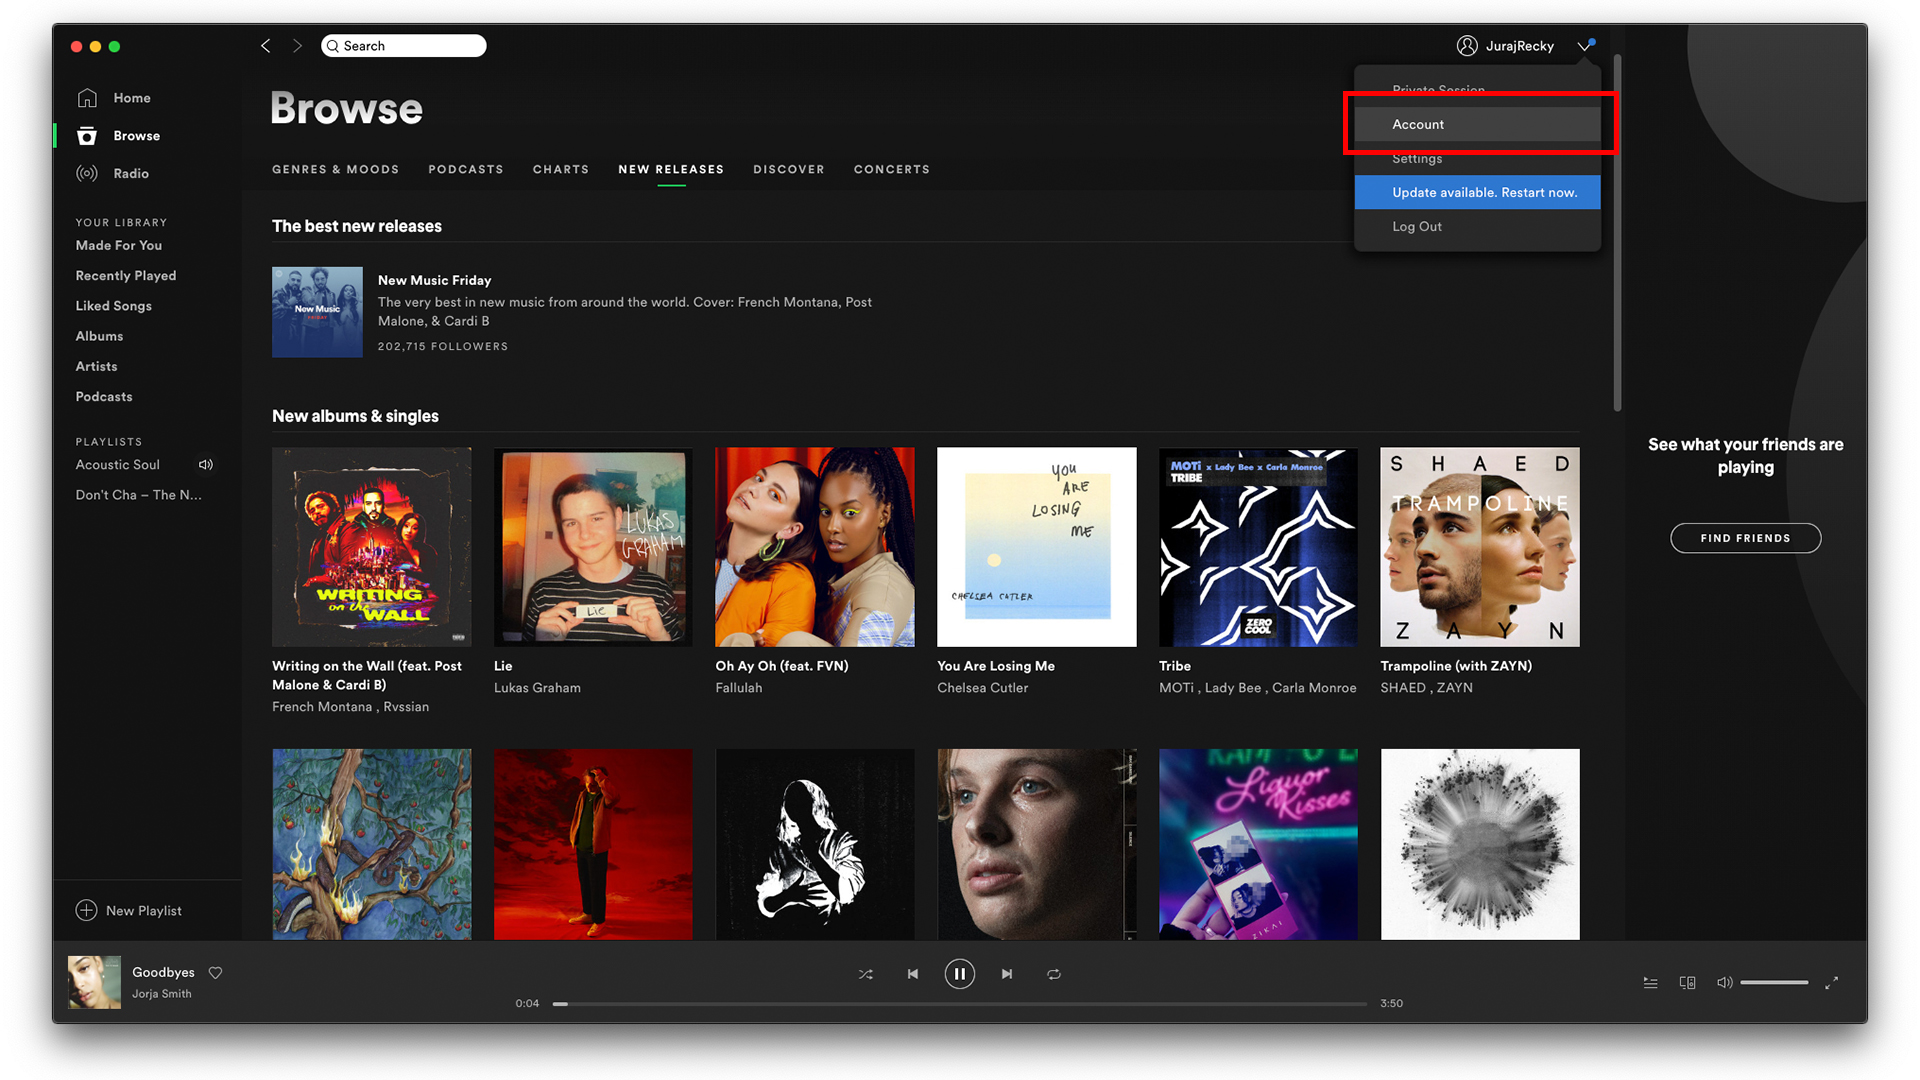The height and width of the screenshot is (1080, 1920).
Task: Open Lukas Graham's Lie album cover
Action: click(593, 547)
